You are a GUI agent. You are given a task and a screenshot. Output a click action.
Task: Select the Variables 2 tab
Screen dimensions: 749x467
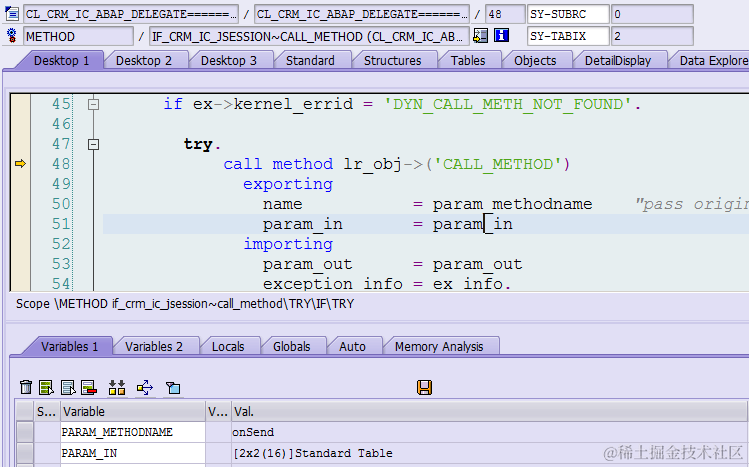pyautogui.click(x=154, y=347)
